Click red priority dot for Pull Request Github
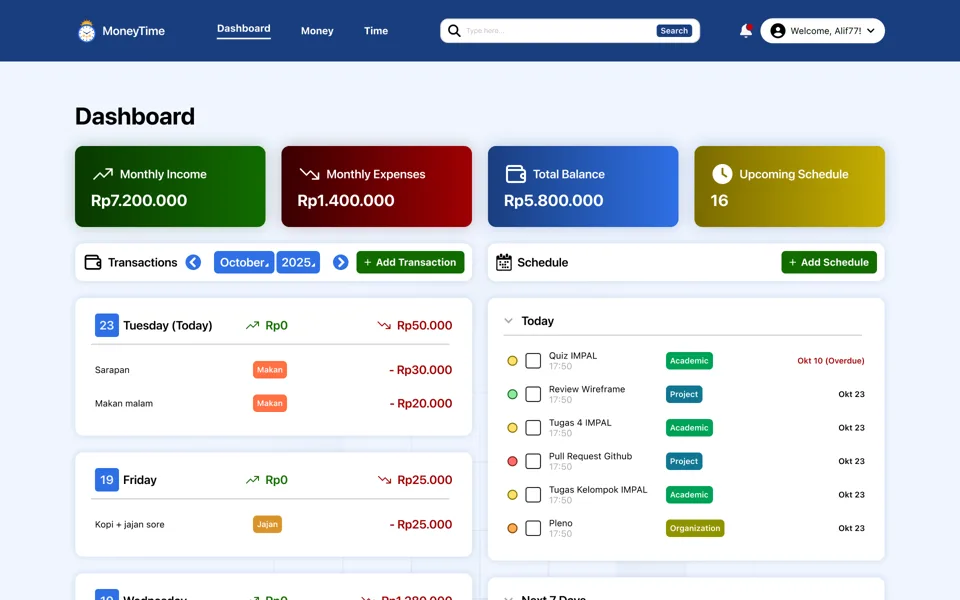The height and width of the screenshot is (600, 960). [512, 461]
